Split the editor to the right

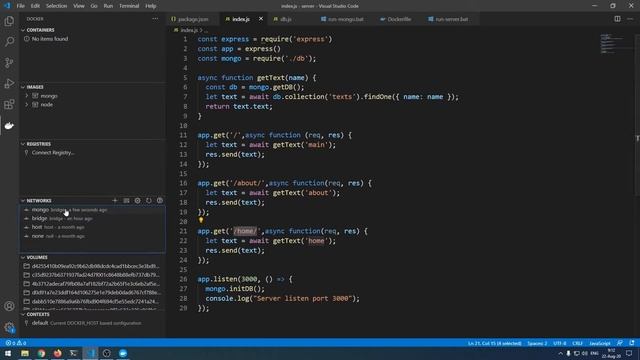617,19
